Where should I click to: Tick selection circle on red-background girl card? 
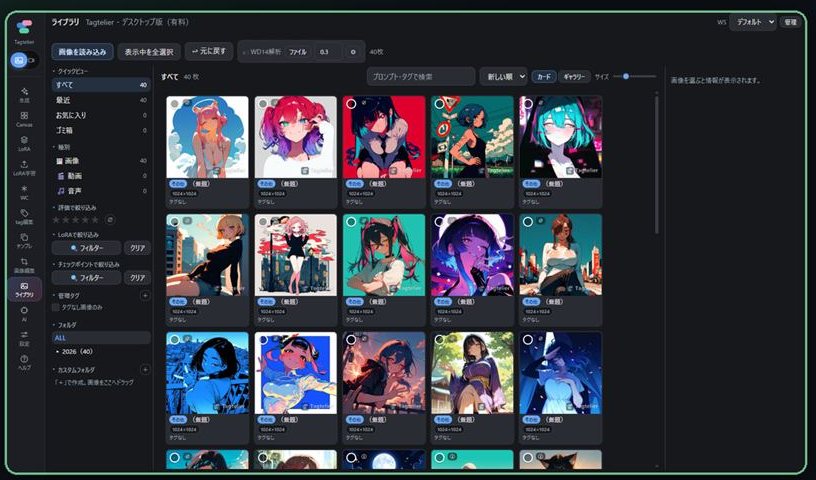point(351,104)
